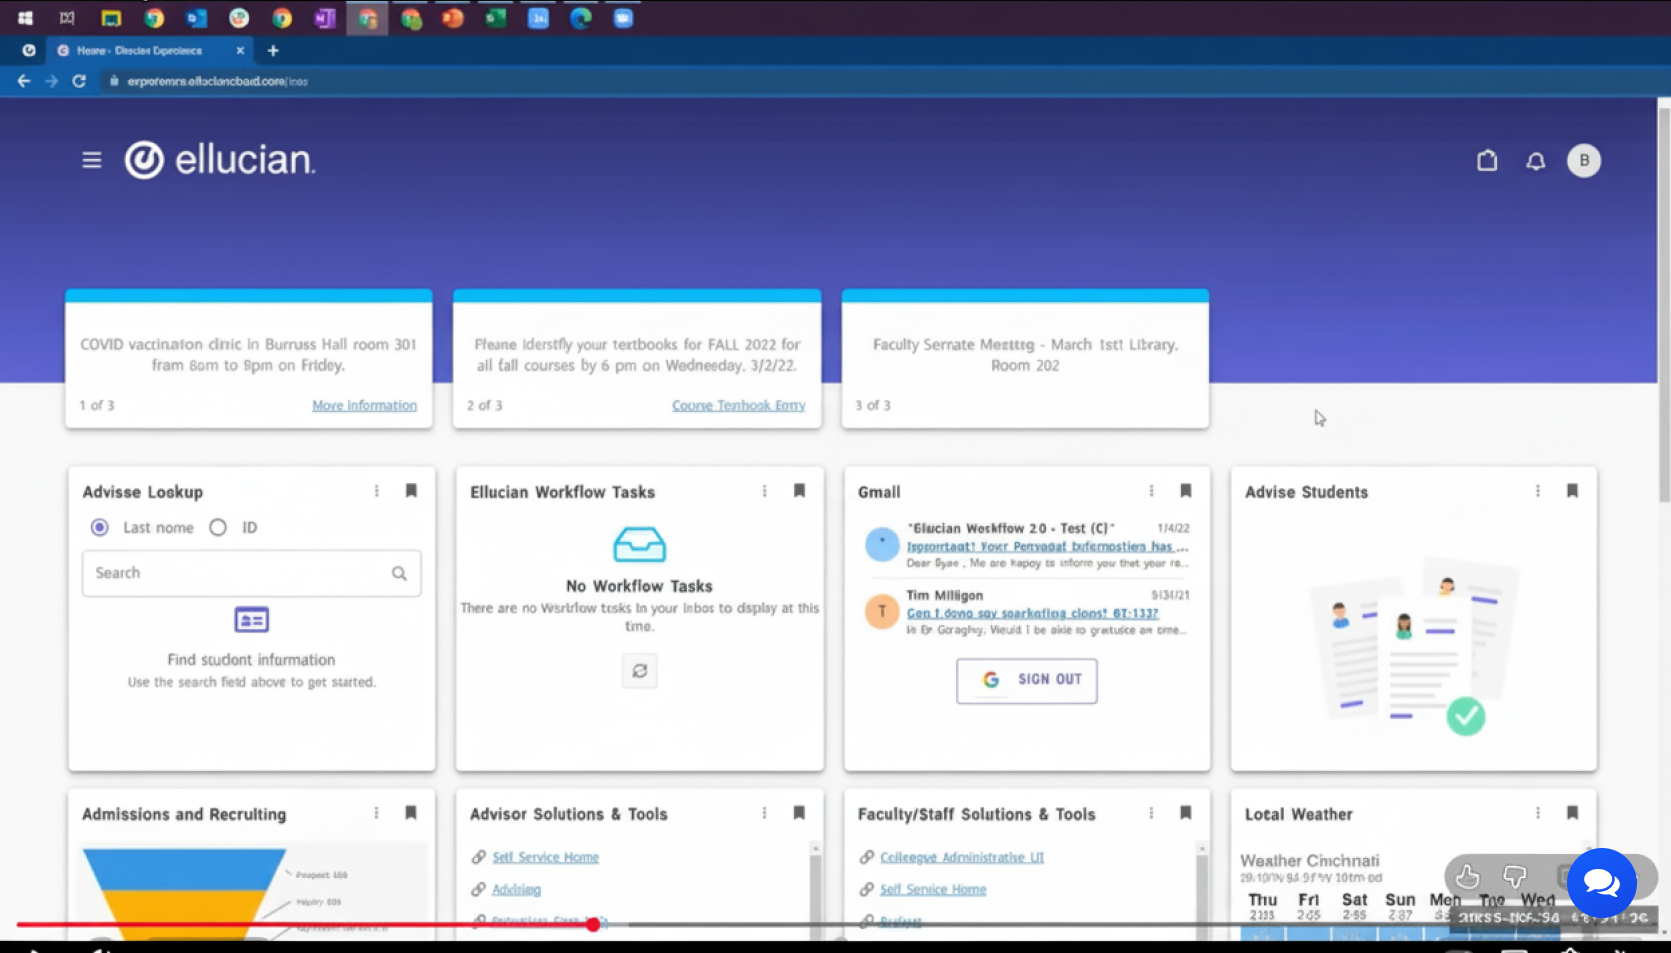This screenshot has height=953, width=1671.
Task: Open OneNote from the taskbar
Action: 324,18
